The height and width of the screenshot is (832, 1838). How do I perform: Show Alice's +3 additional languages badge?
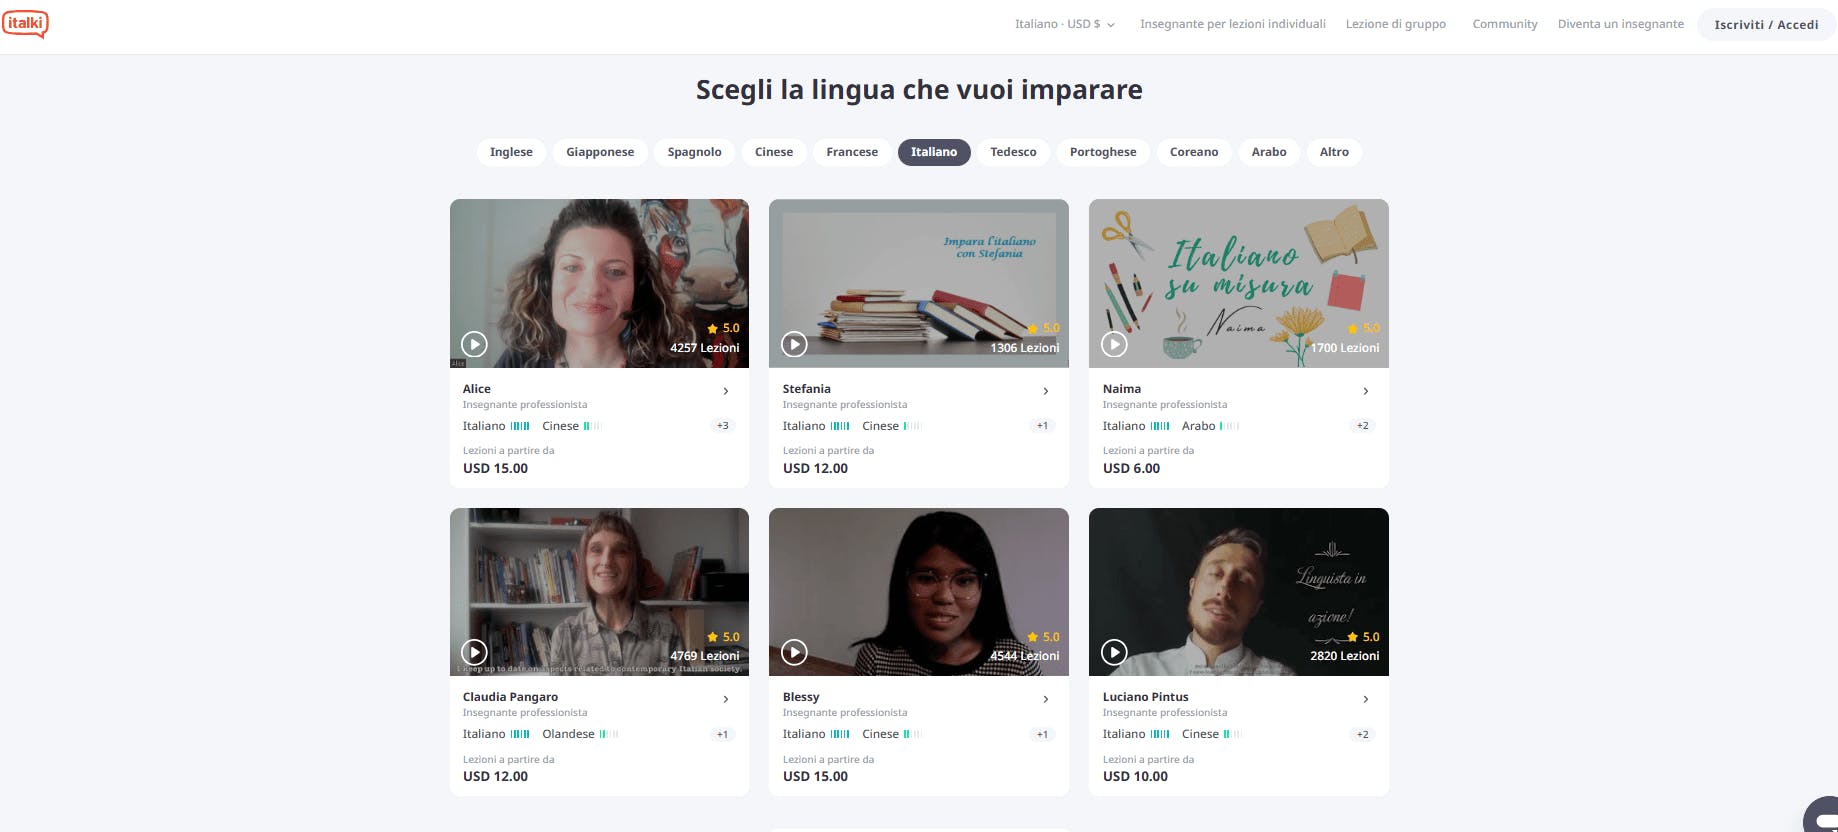point(723,426)
